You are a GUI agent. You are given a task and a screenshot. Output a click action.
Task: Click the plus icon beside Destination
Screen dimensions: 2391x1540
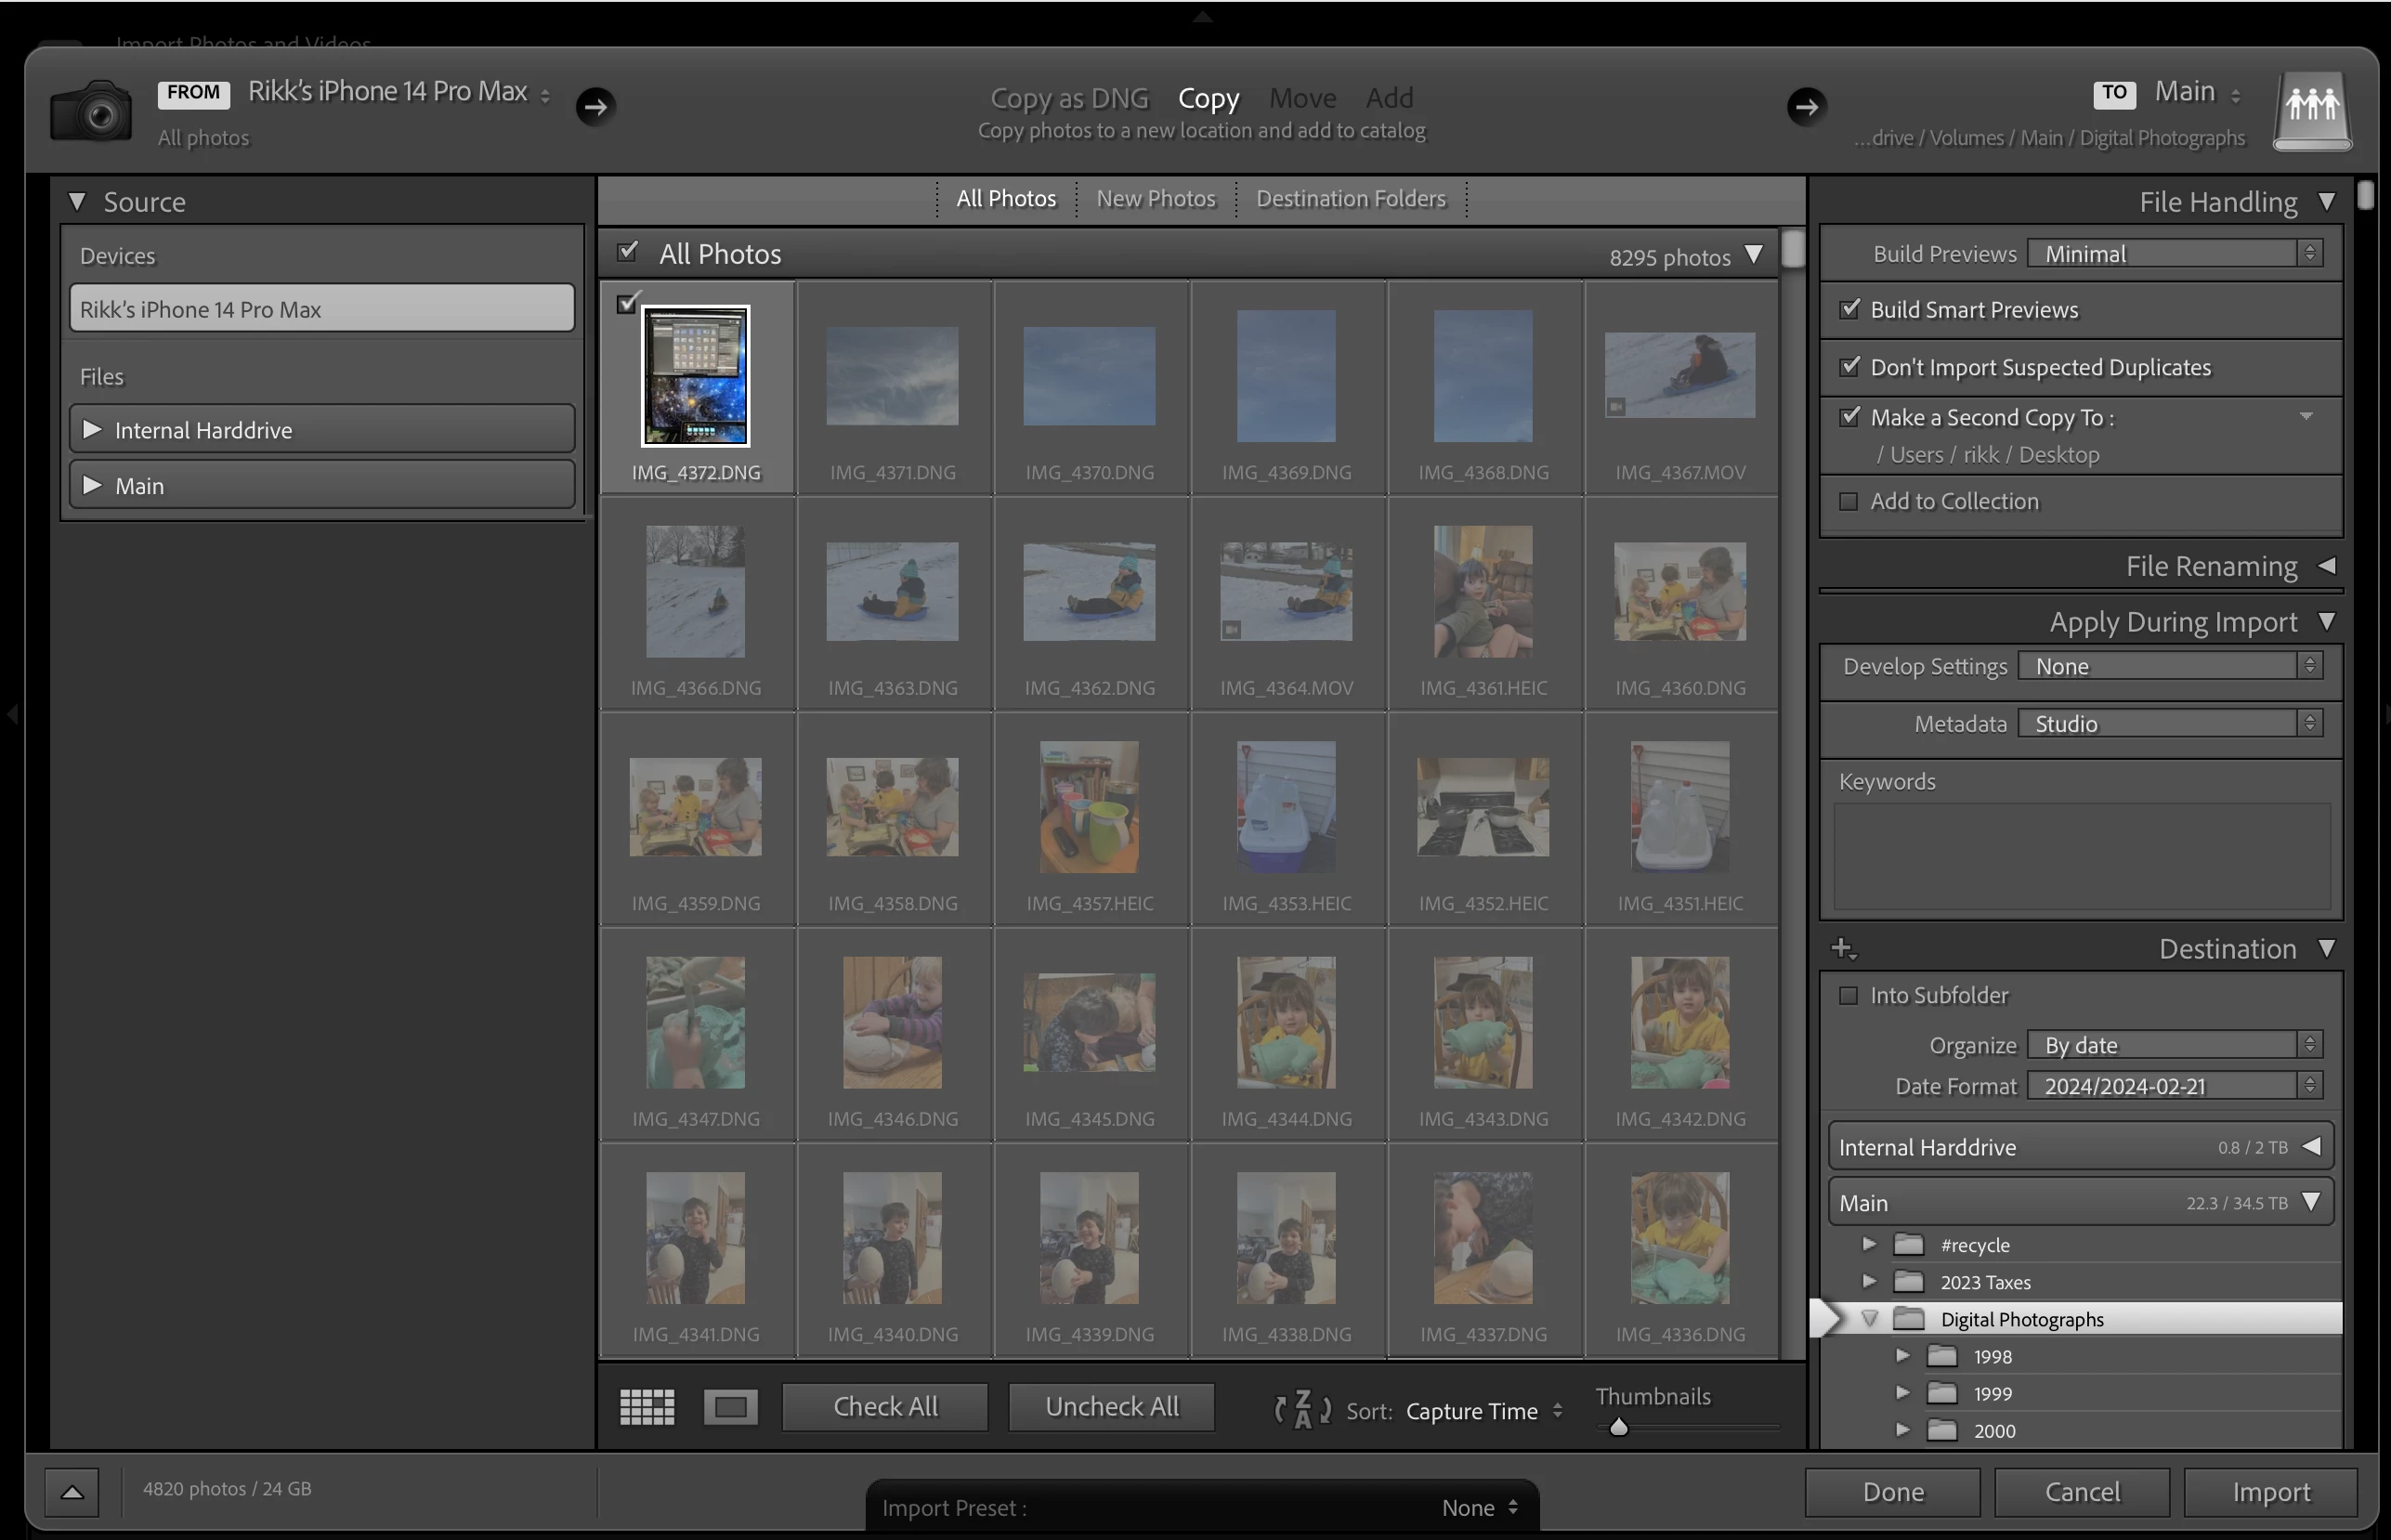(1842, 948)
